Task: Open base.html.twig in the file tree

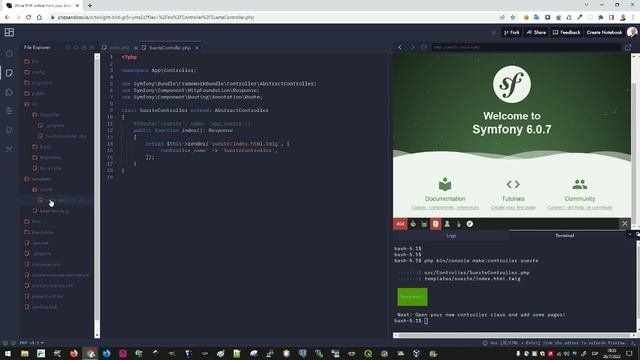Action: [x=54, y=211]
